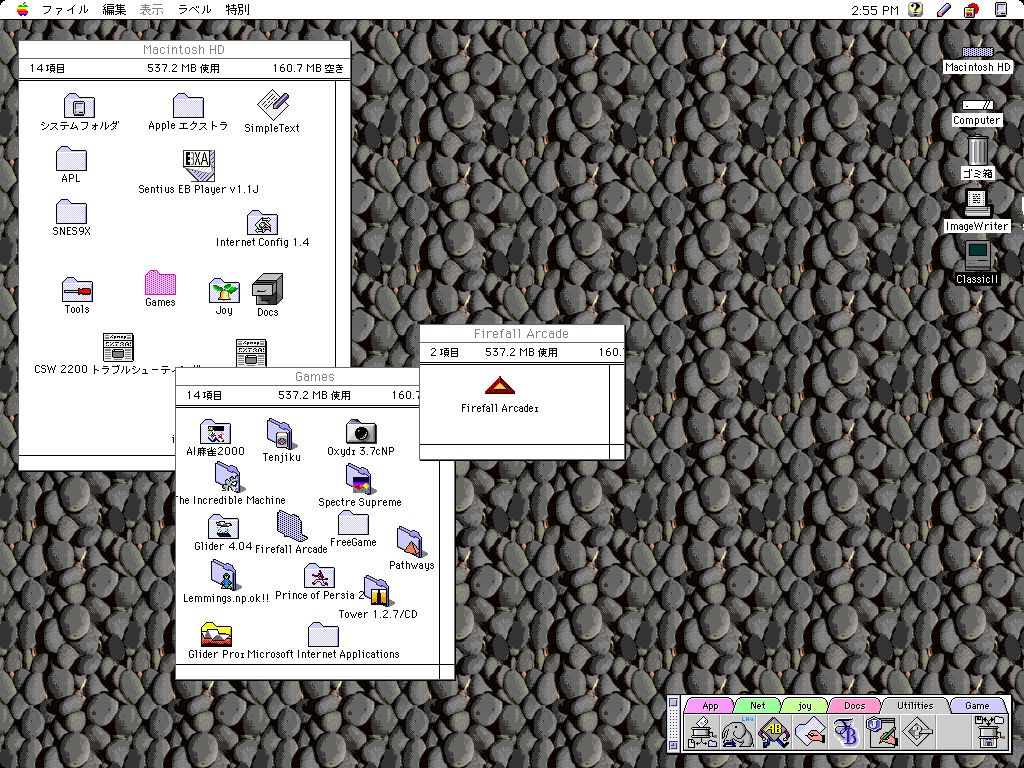Select the CSW 2200 troubleshooting document
The image size is (1024, 768).
coord(118,347)
